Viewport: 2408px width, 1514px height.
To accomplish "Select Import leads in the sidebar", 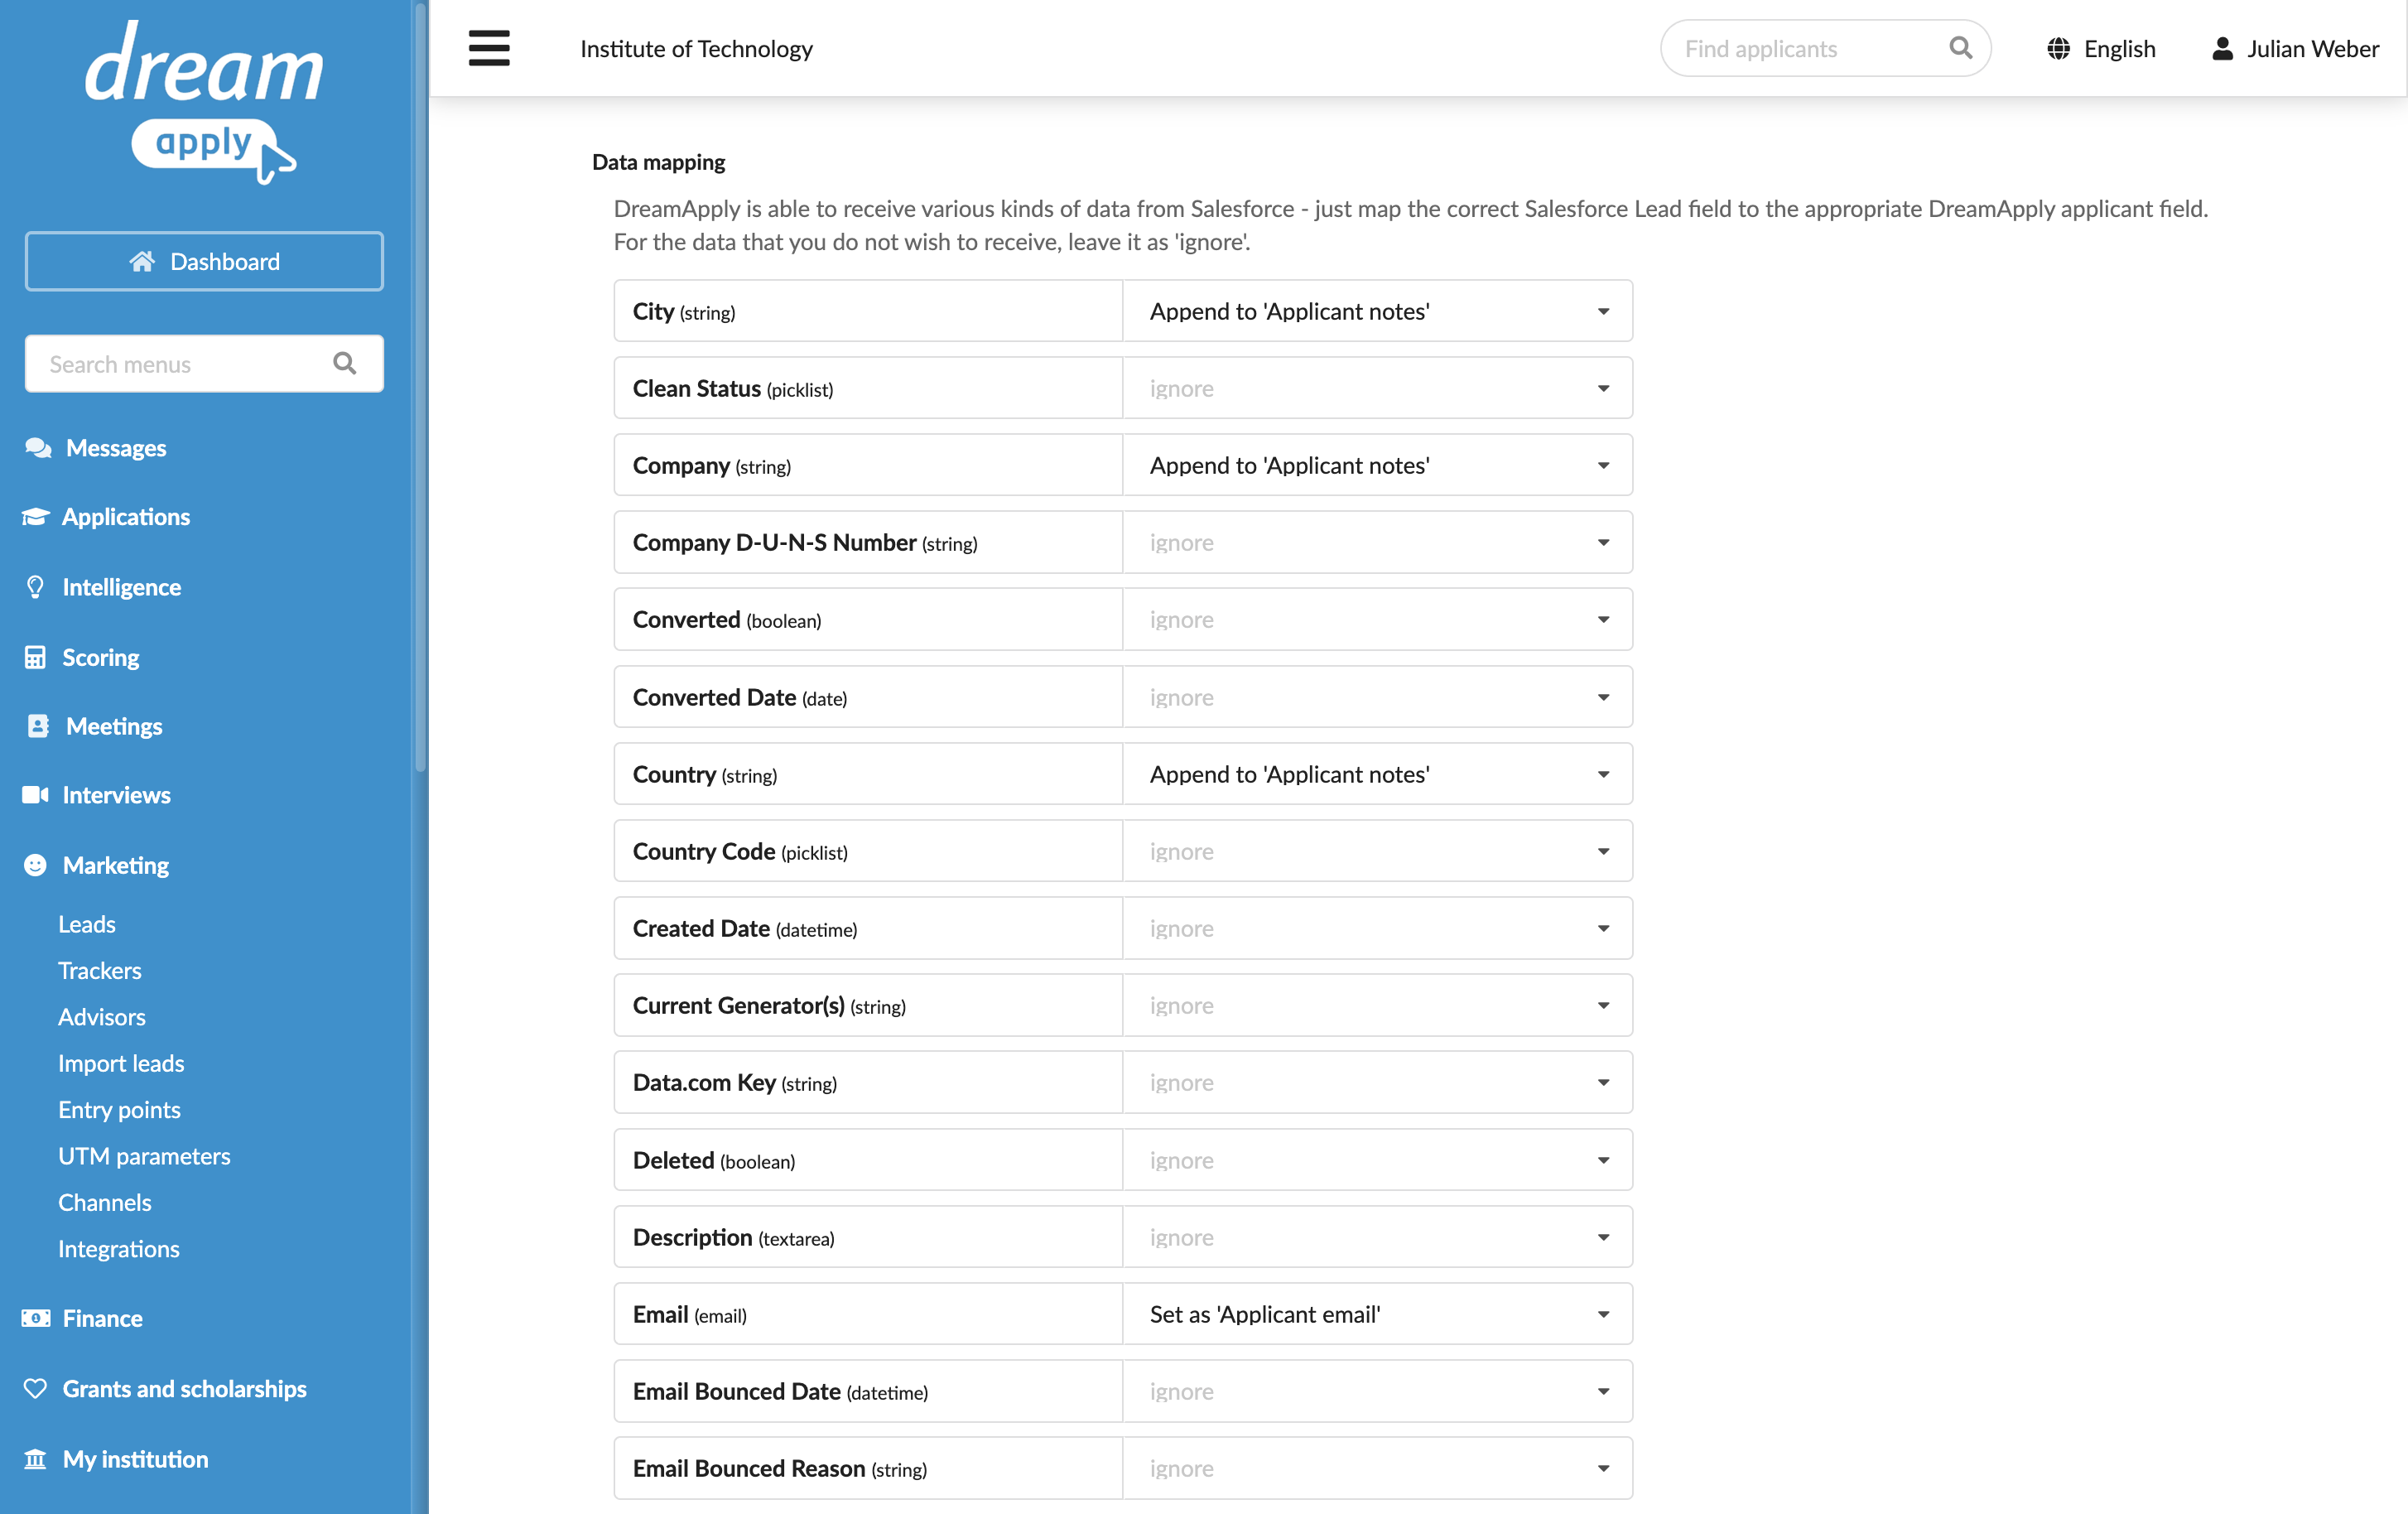I will (x=121, y=1063).
